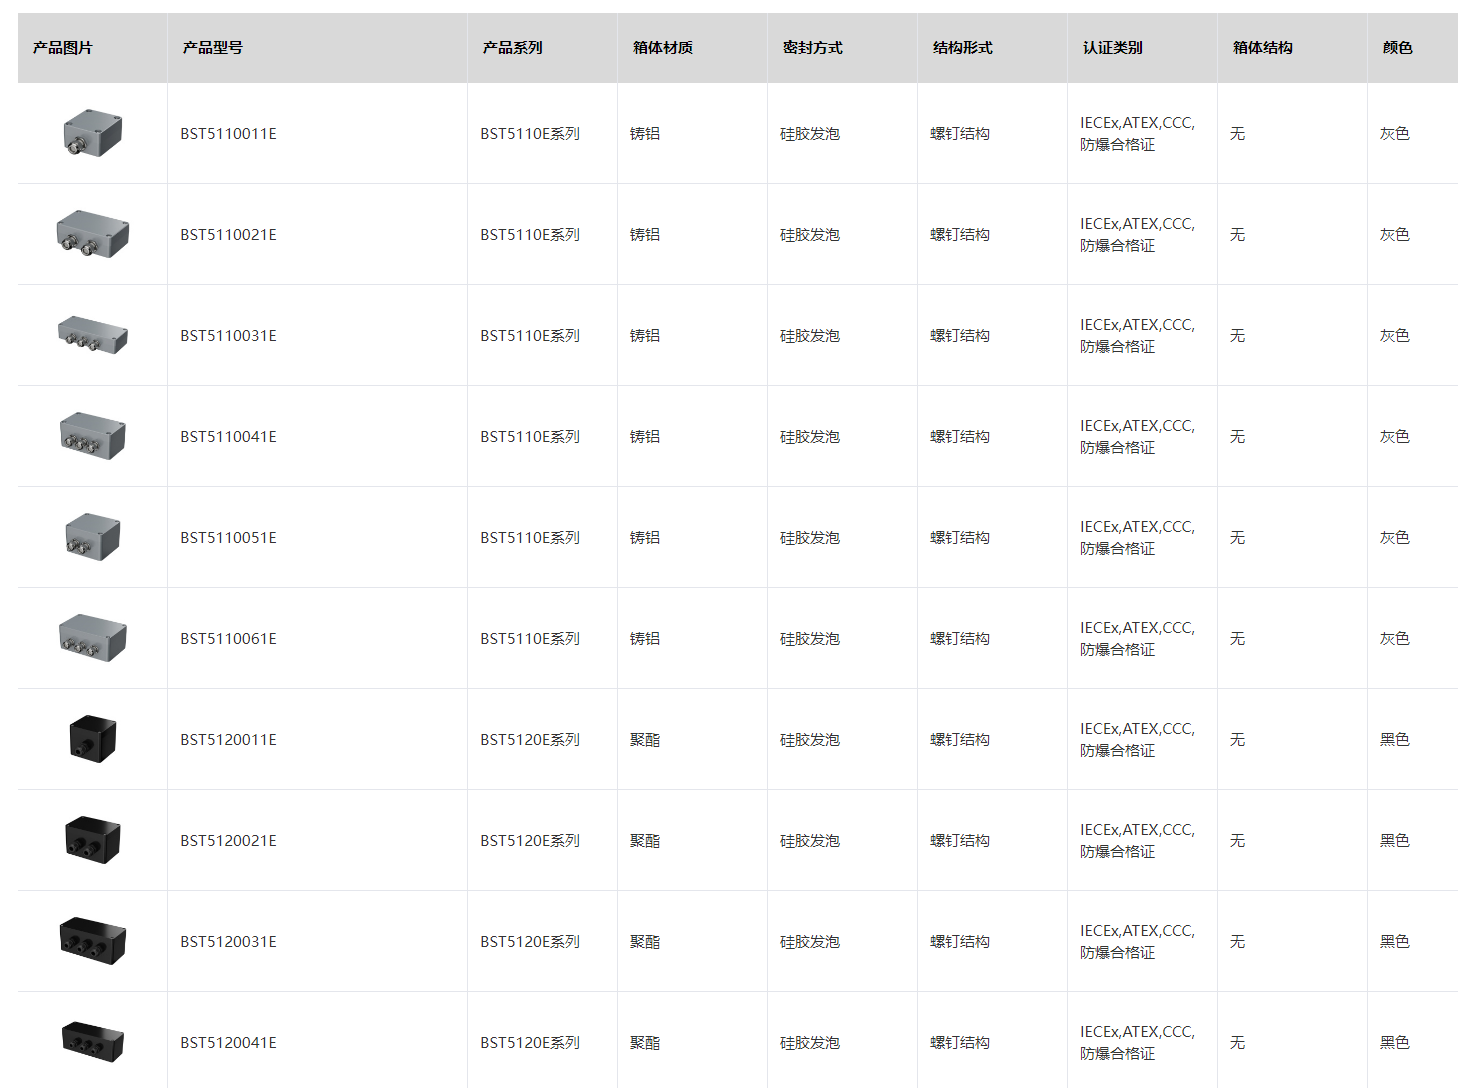Select the BST5120021E product picture

(92, 840)
